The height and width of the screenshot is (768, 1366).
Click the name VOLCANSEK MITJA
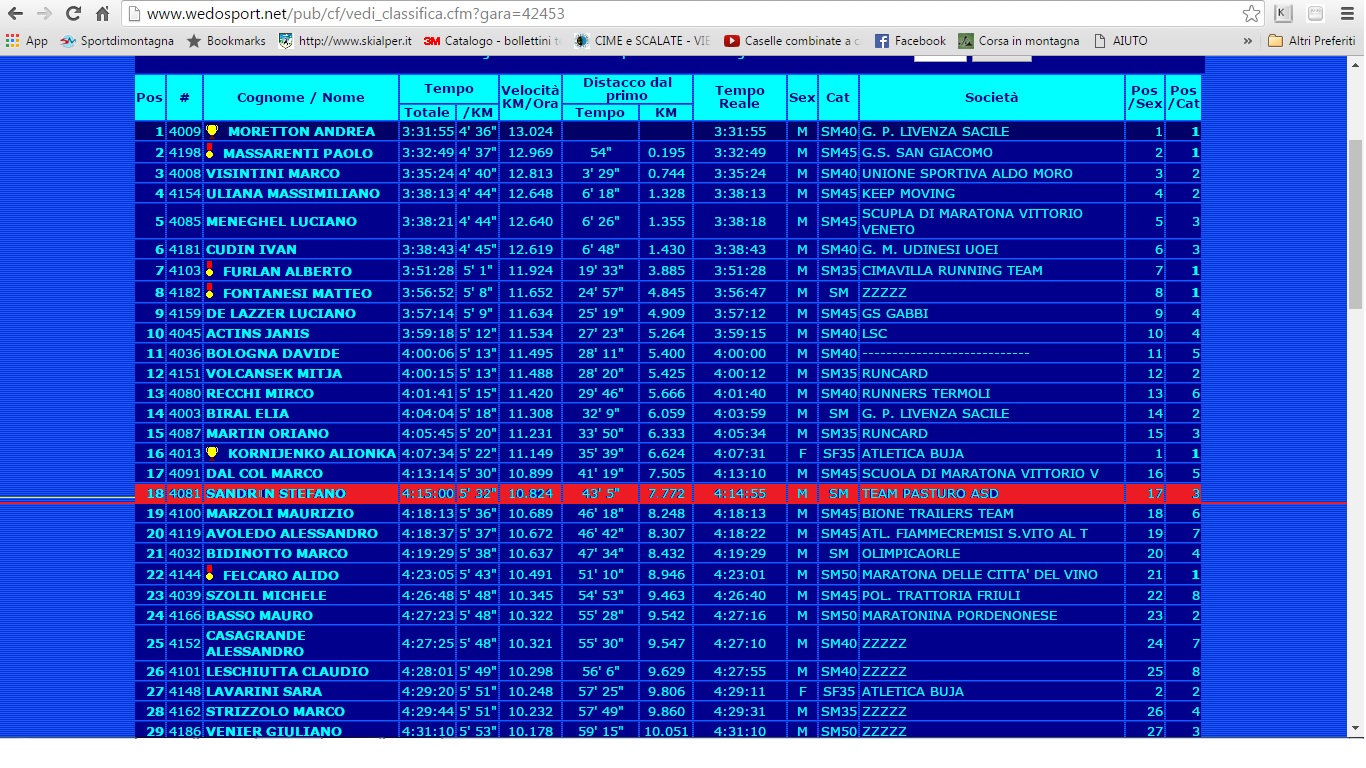pos(274,373)
